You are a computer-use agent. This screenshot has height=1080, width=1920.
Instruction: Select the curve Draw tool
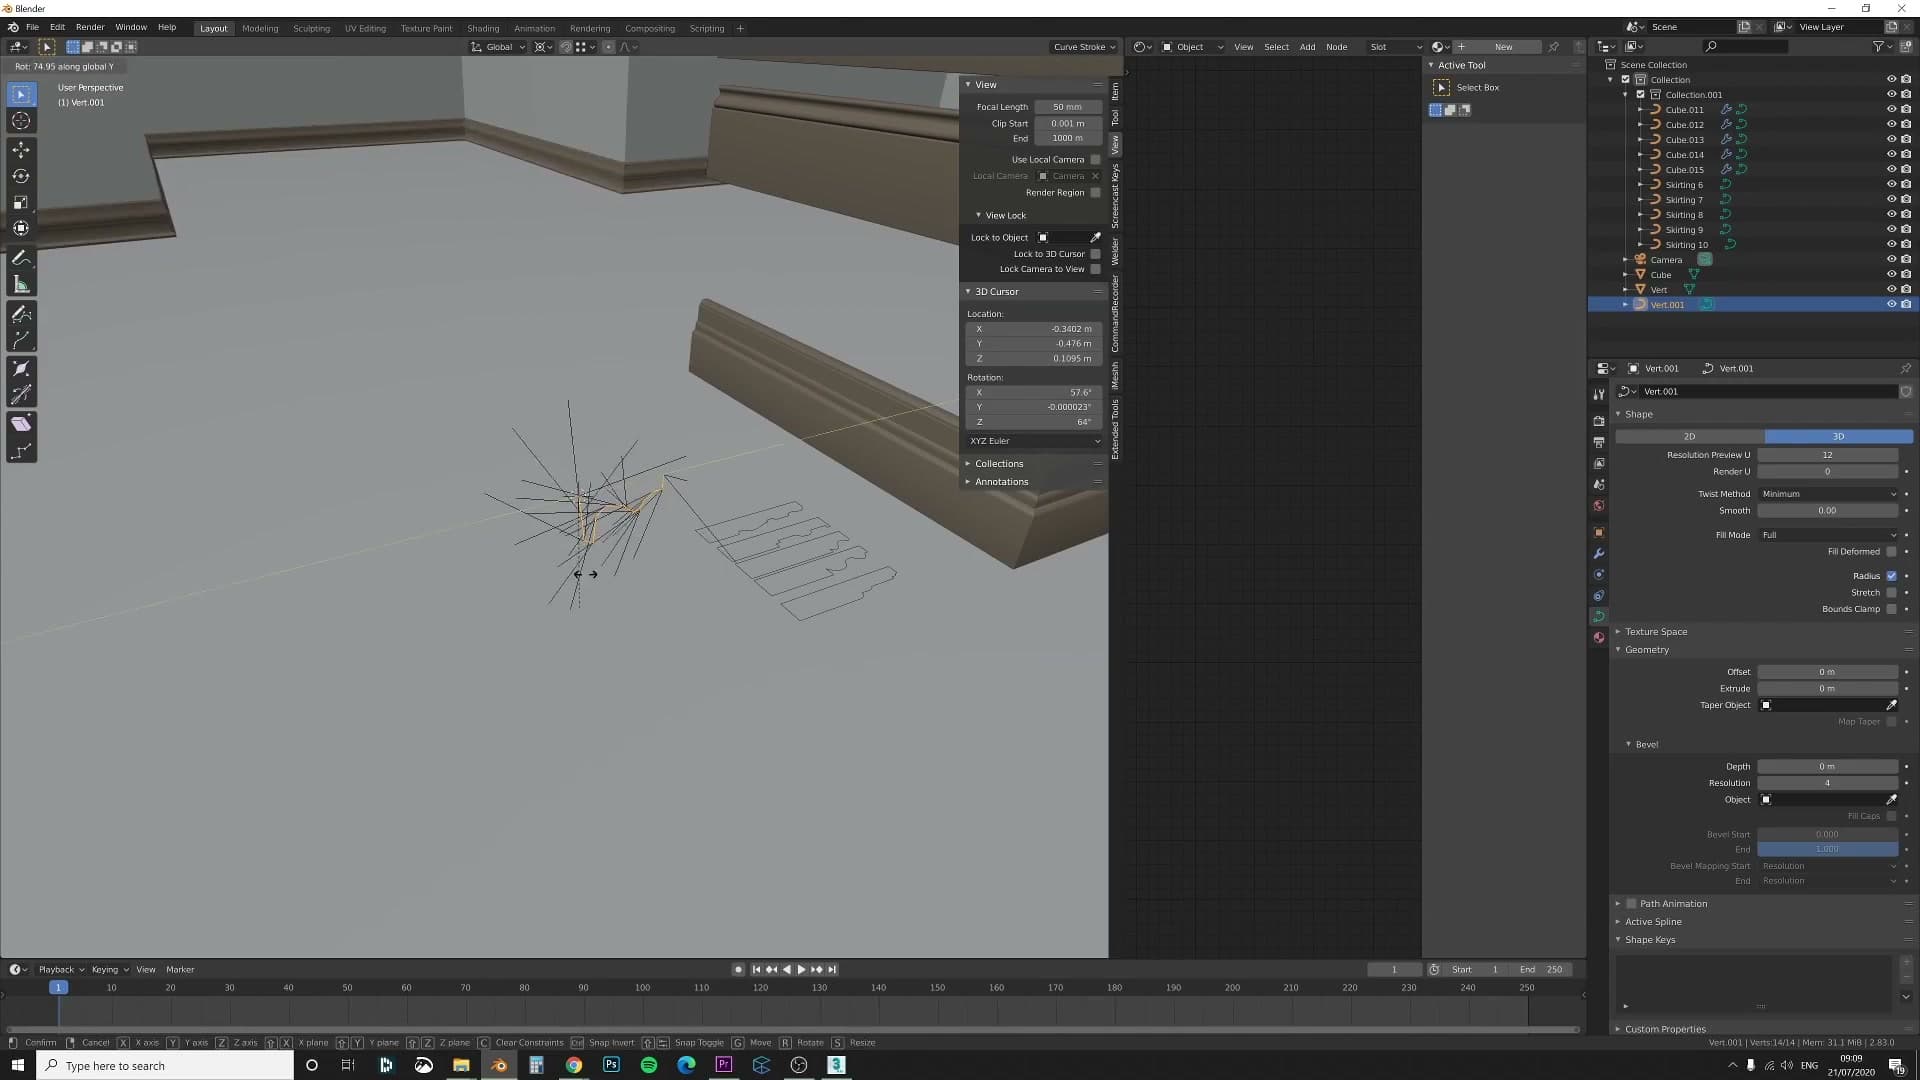pos(21,314)
